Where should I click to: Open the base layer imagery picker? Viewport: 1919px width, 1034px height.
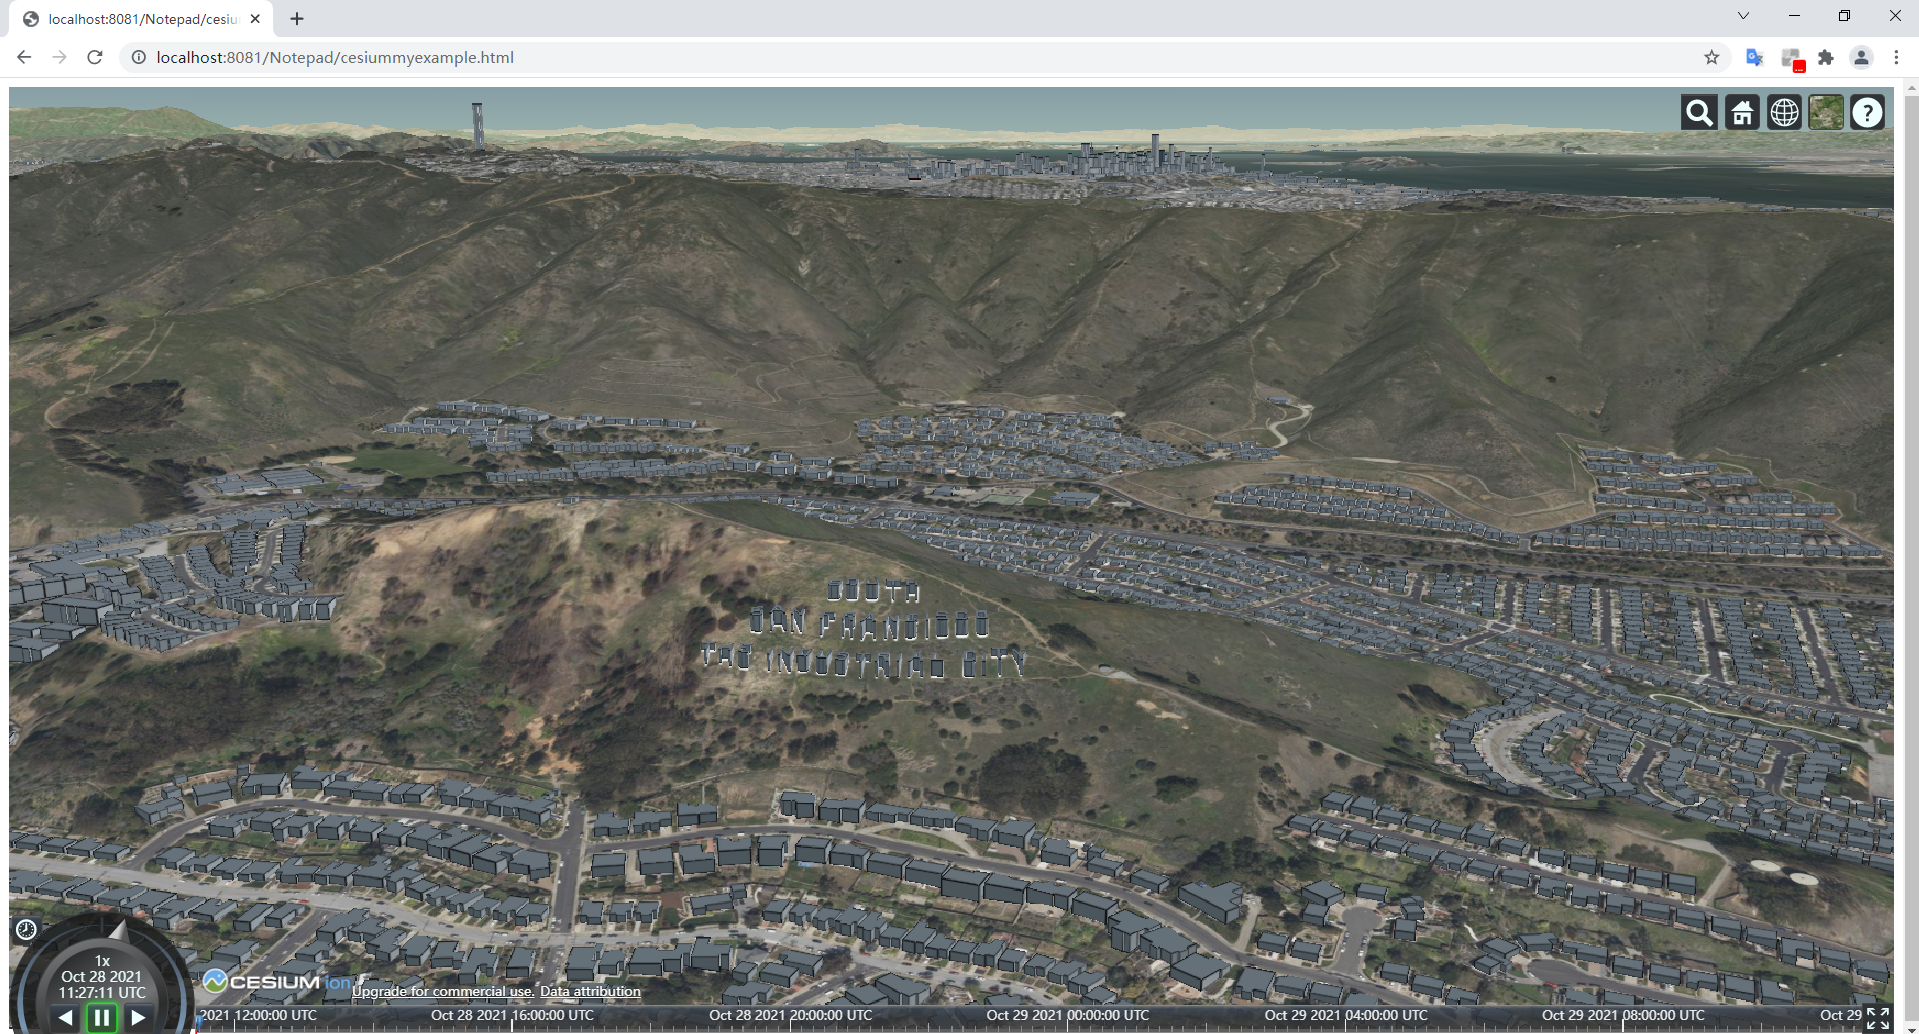pos(1826,113)
